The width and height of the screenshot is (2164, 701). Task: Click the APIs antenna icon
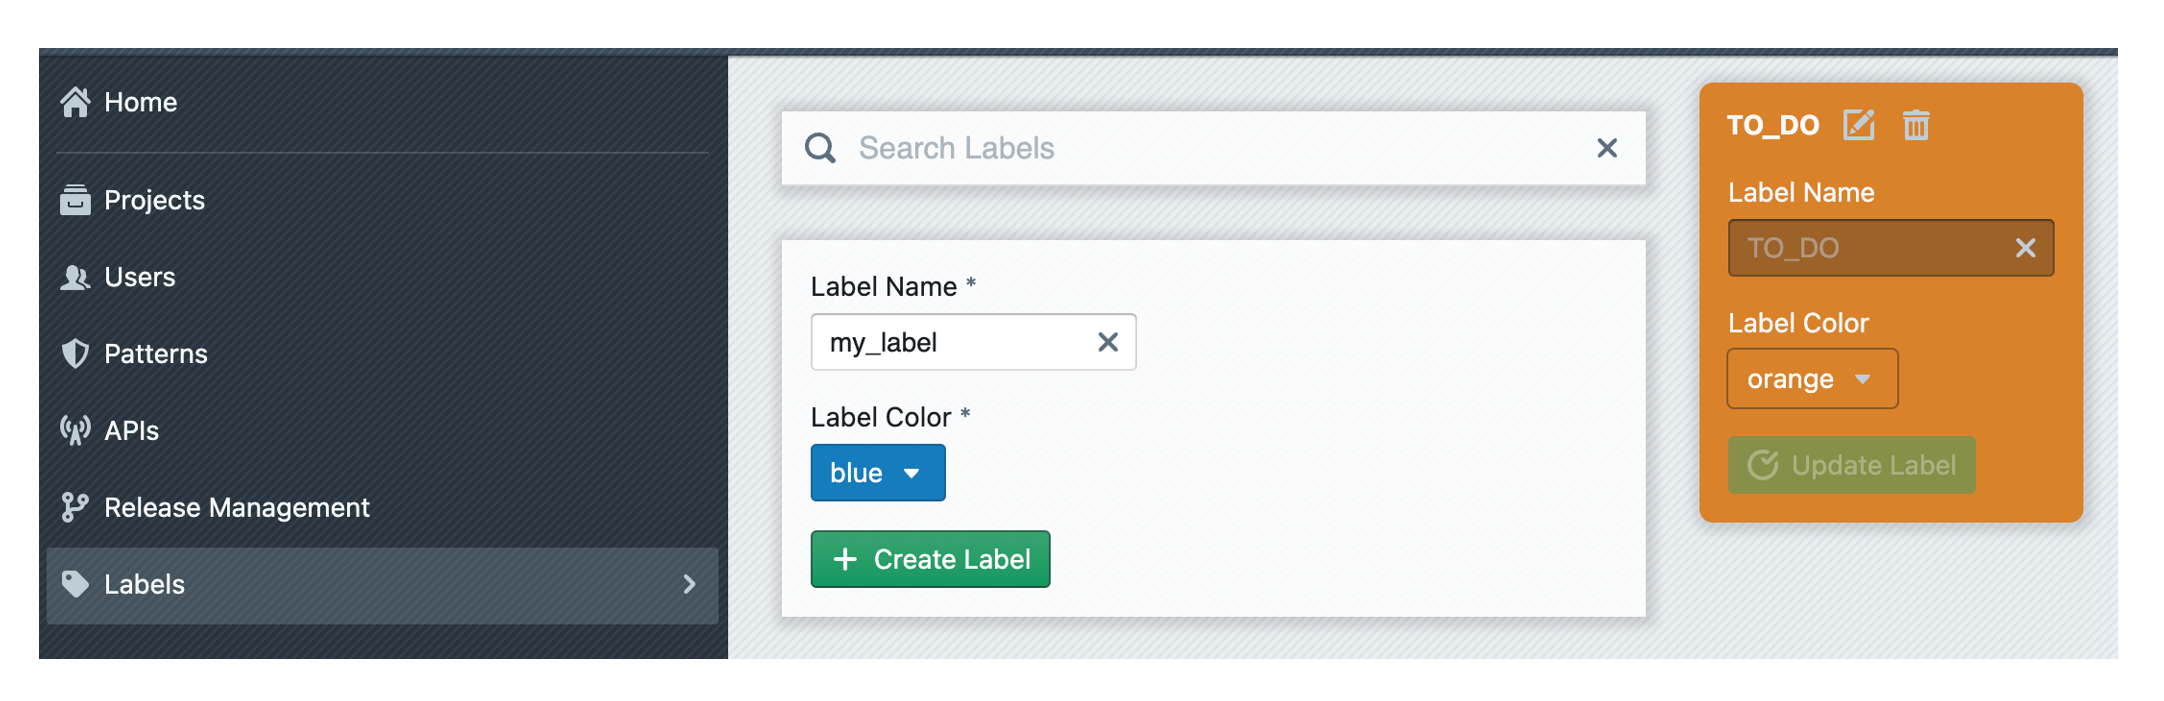[x=75, y=431]
